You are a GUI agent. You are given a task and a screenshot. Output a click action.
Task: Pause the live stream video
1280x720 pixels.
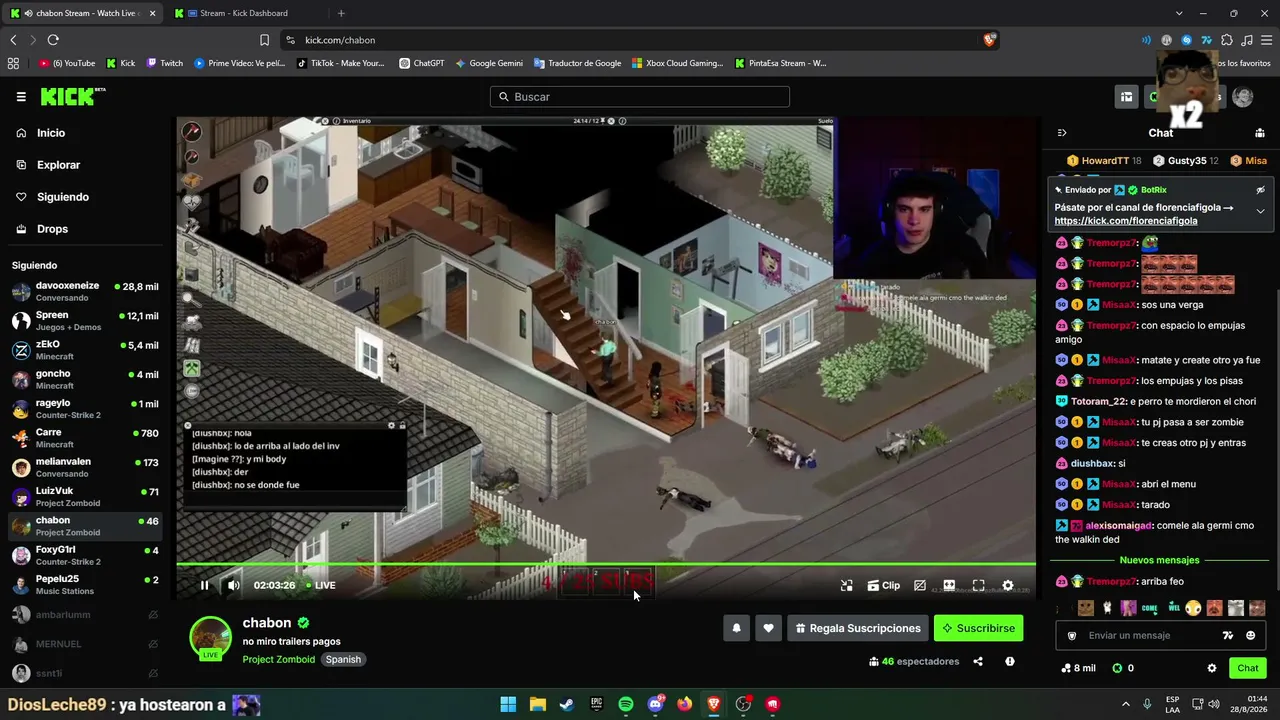click(x=204, y=585)
